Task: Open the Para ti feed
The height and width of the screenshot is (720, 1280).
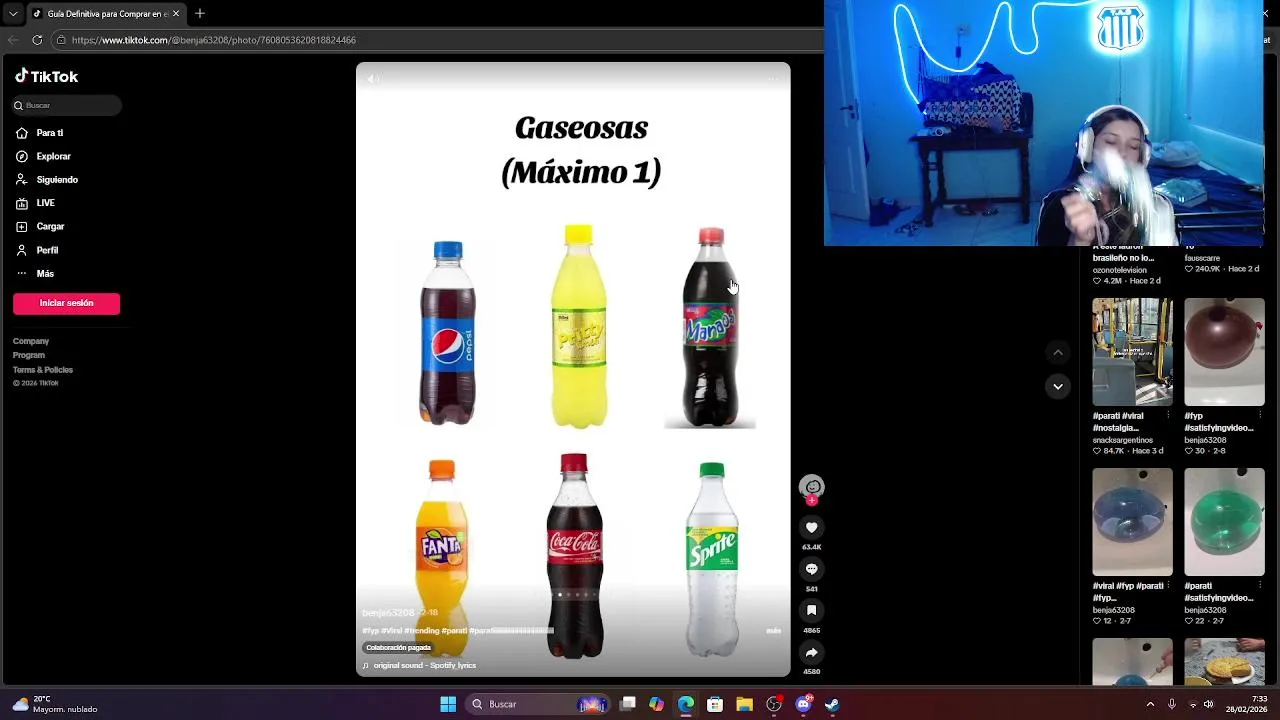Action: click(x=40, y=133)
